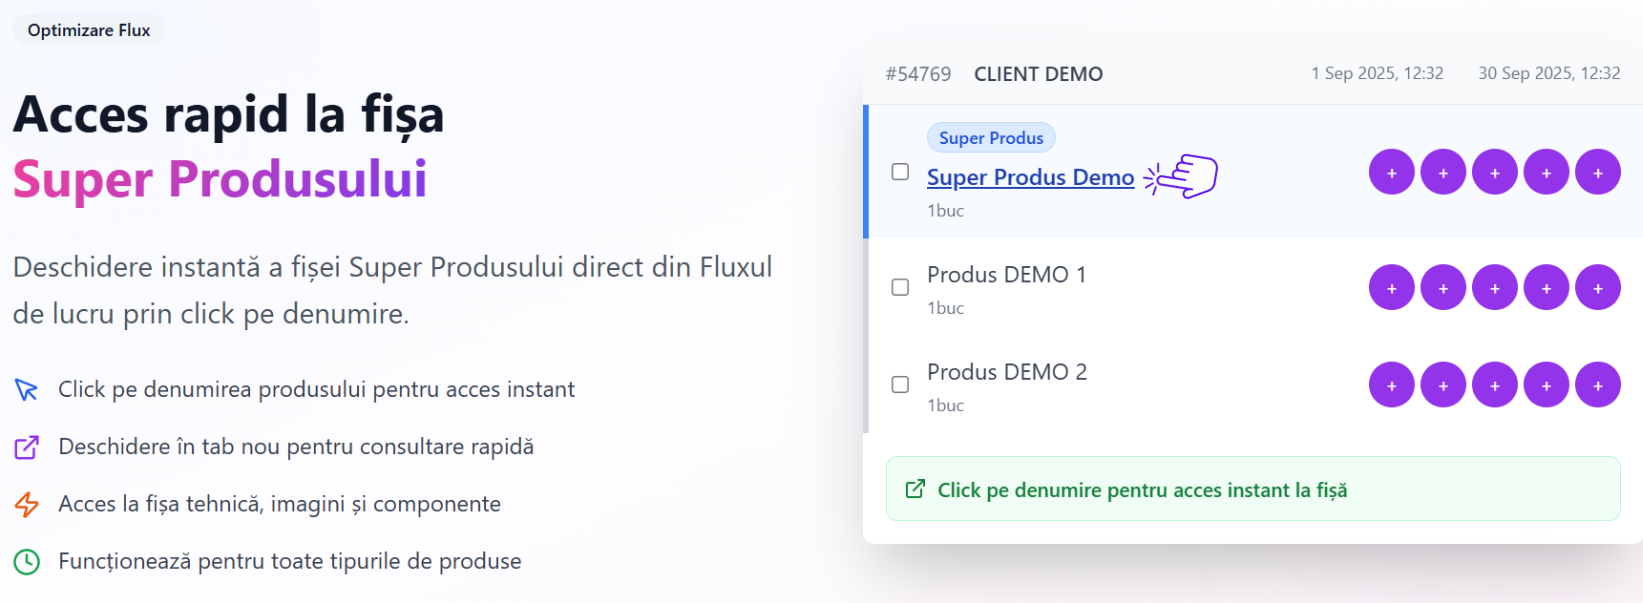Image resolution: width=1643 pixels, height=603 pixels.
Task: Click last purple plus on Super Produs Demo row
Action: click(1598, 172)
